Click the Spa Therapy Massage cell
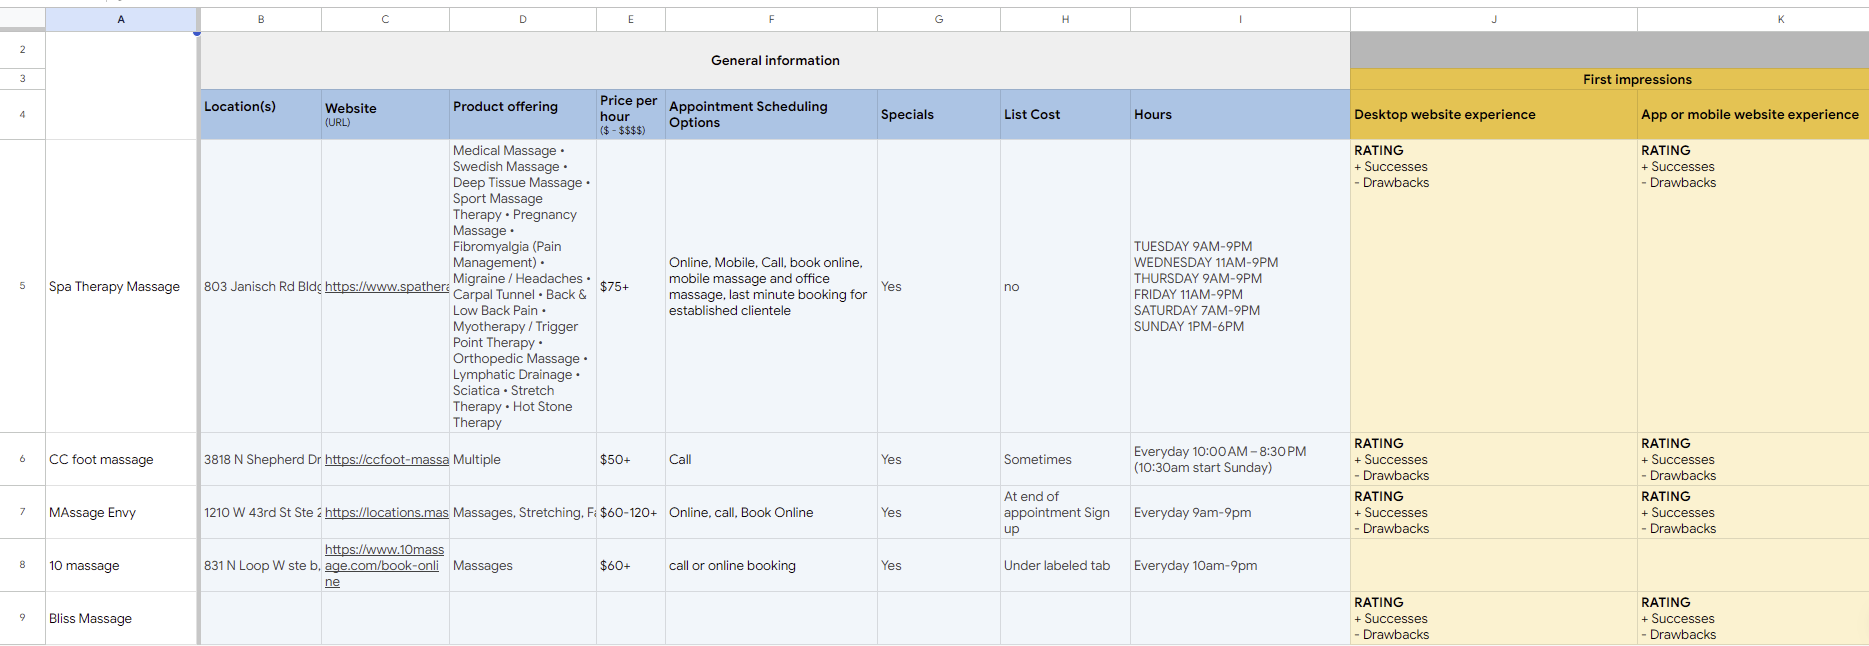The image size is (1869, 646). [121, 286]
